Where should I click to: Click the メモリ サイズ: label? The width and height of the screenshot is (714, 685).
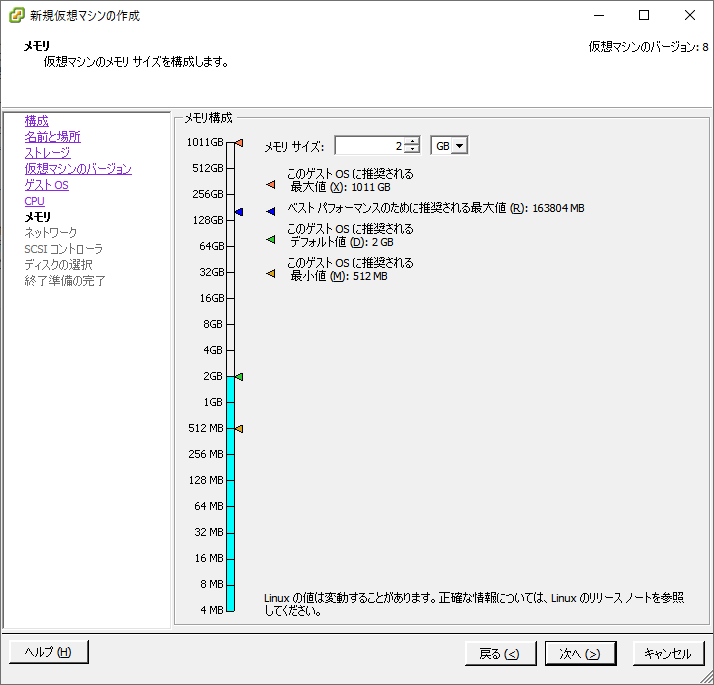(294, 147)
